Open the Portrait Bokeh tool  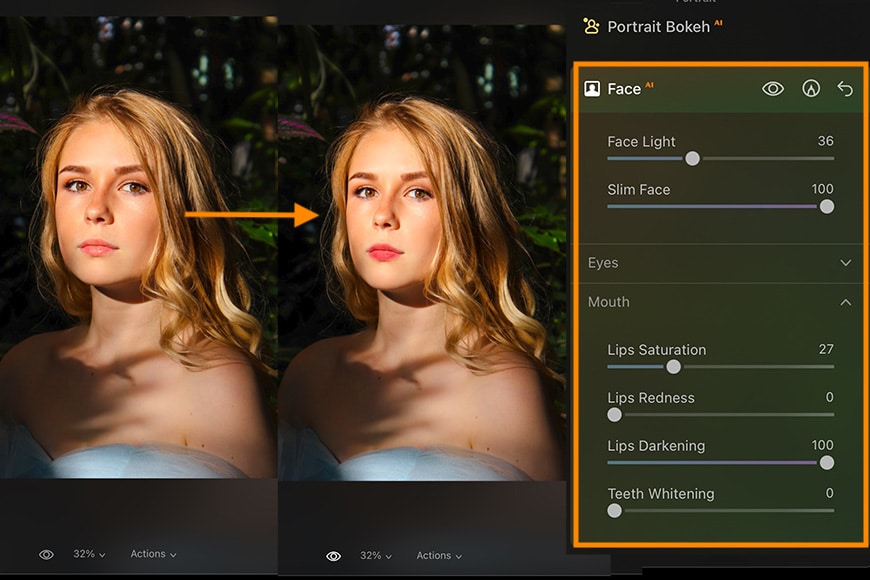(659, 27)
